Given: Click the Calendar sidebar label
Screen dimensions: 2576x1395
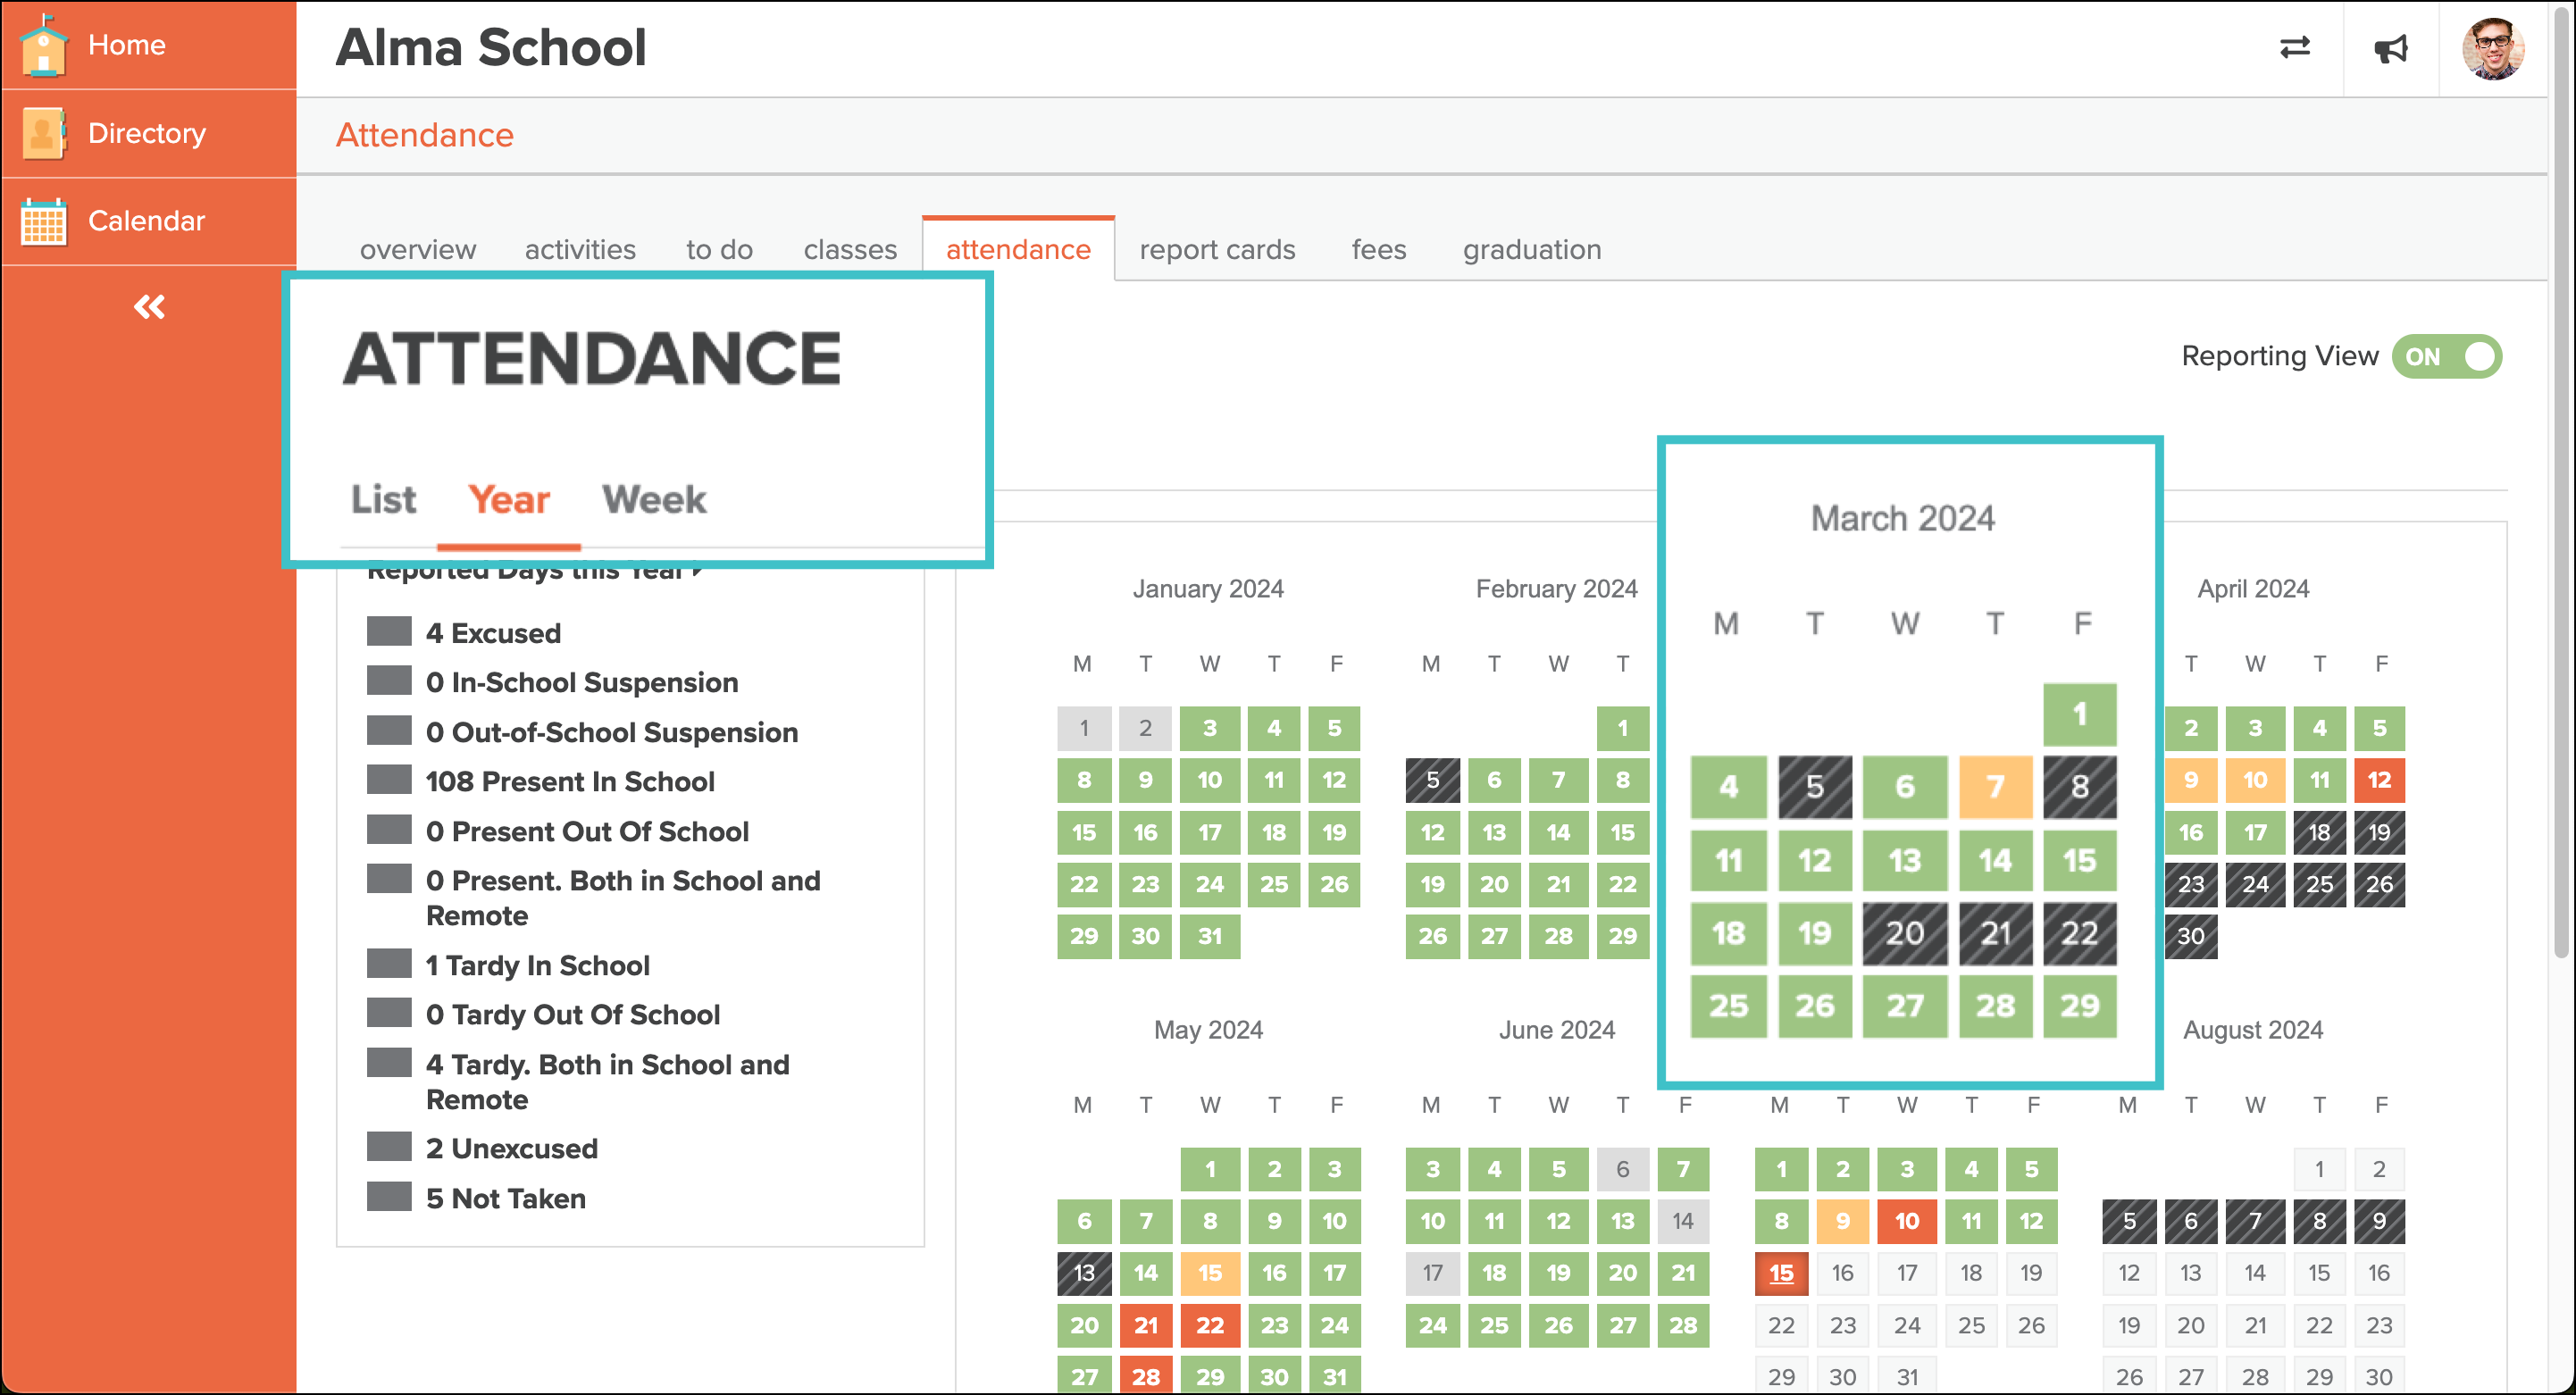Looking at the screenshot, I should pyautogui.click(x=146, y=221).
